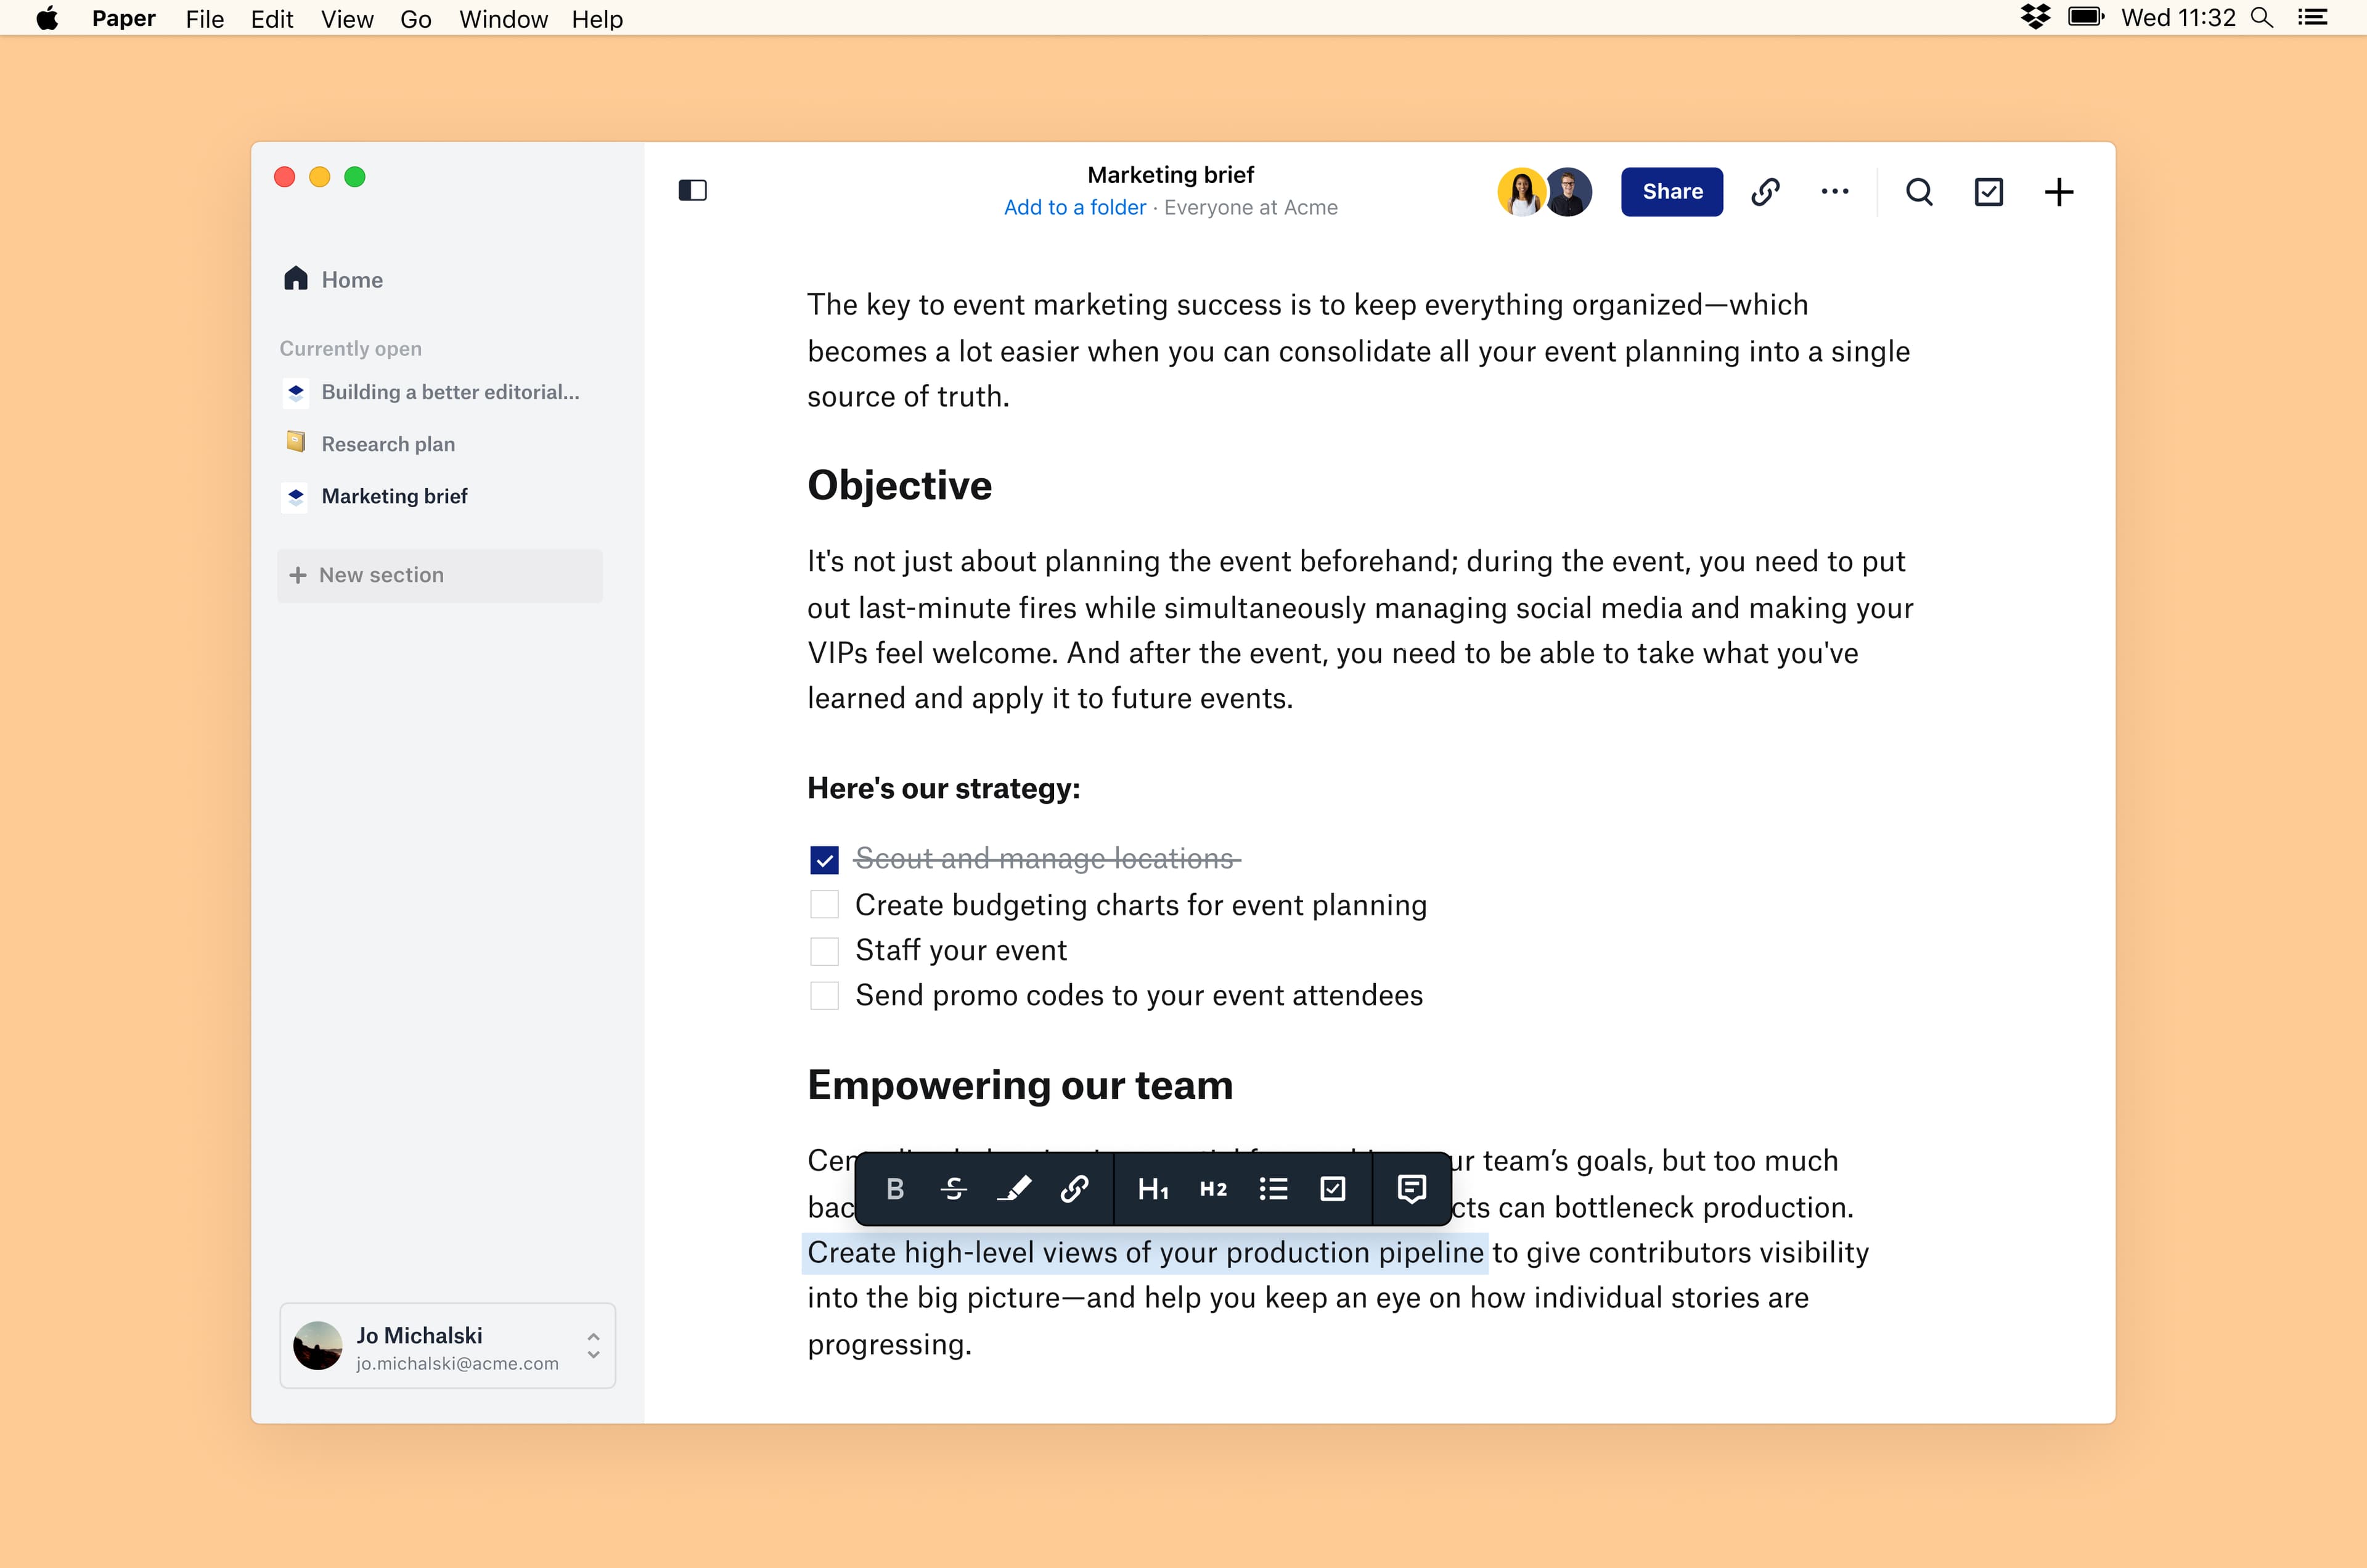This screenshot has width=2367, height=1568.
Task: Click the 'Currently open' section label
Action: pos(350,348)
